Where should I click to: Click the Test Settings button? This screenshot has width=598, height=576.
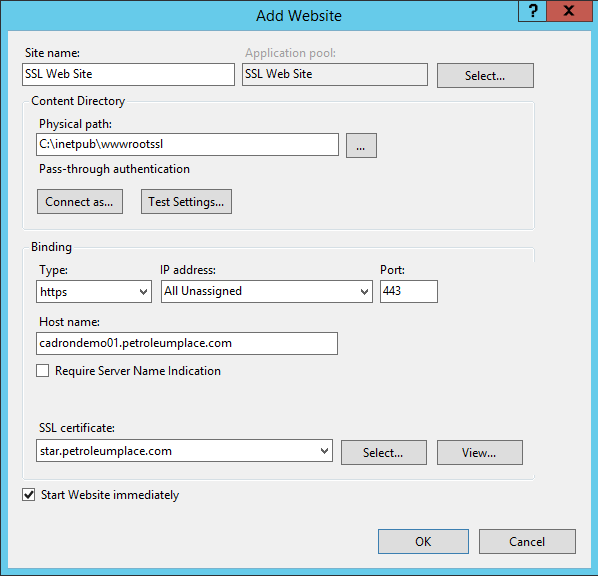[x=186, y=201]
